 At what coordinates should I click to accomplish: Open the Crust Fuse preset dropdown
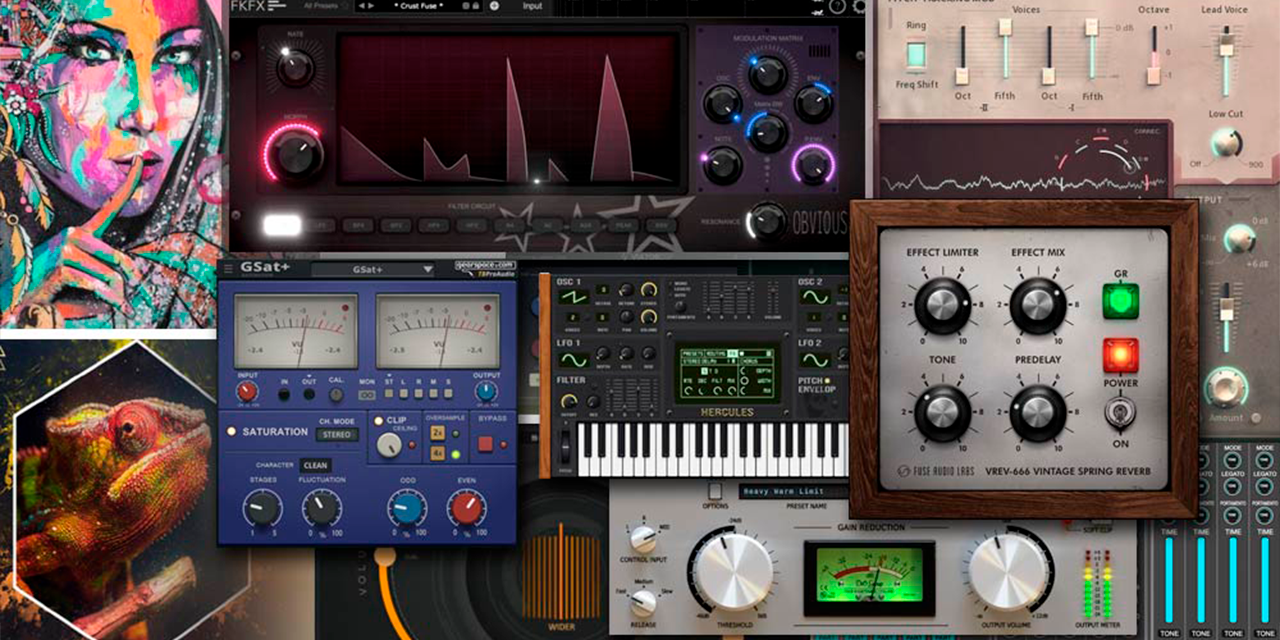click(x=418, y=6)
